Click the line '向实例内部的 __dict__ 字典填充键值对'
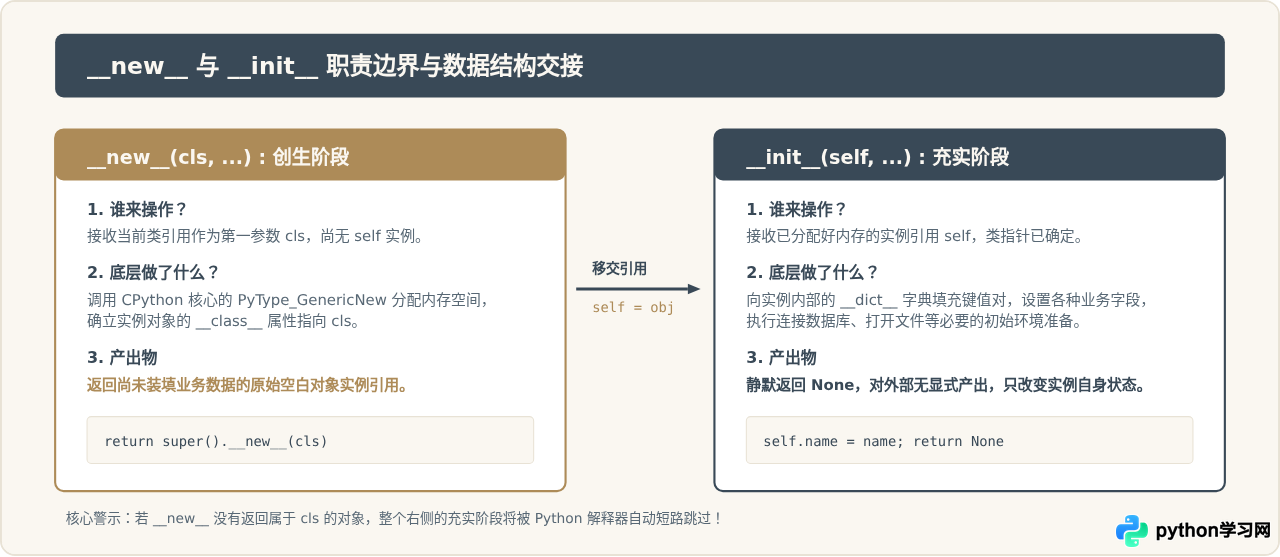1280x557 pixels. click(x=951, y=300)
